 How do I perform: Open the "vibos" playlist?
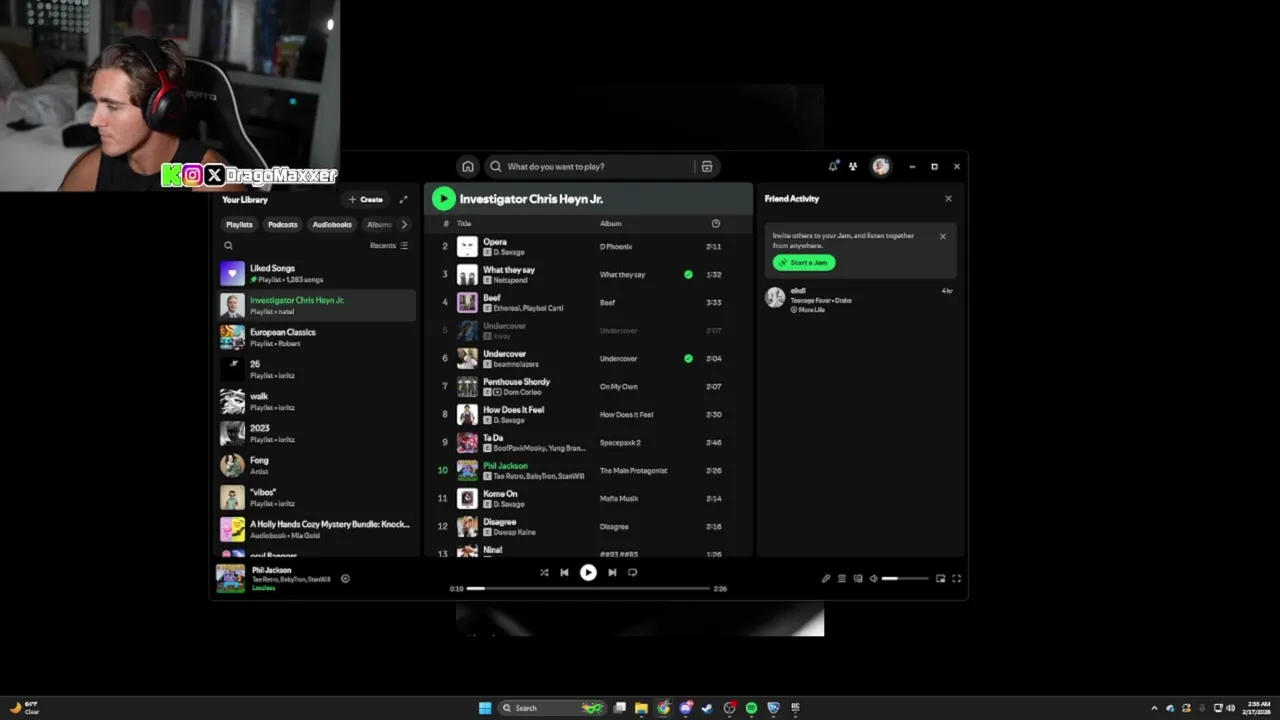[x=318, y=497]
